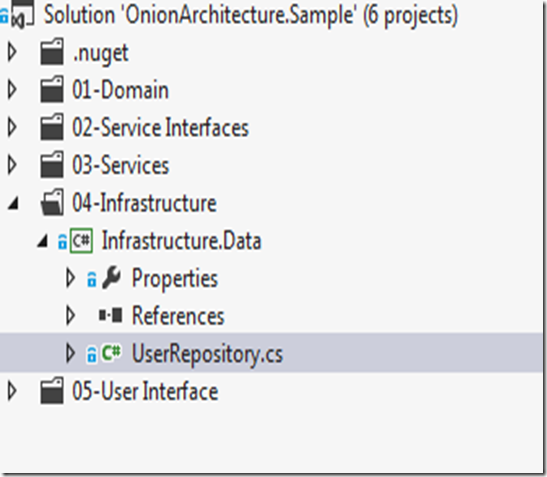The image size is (547, 477).
Task: Collapse the 04-Infrastructure folder
Action: pyautogui.click(x=13, y=204)
